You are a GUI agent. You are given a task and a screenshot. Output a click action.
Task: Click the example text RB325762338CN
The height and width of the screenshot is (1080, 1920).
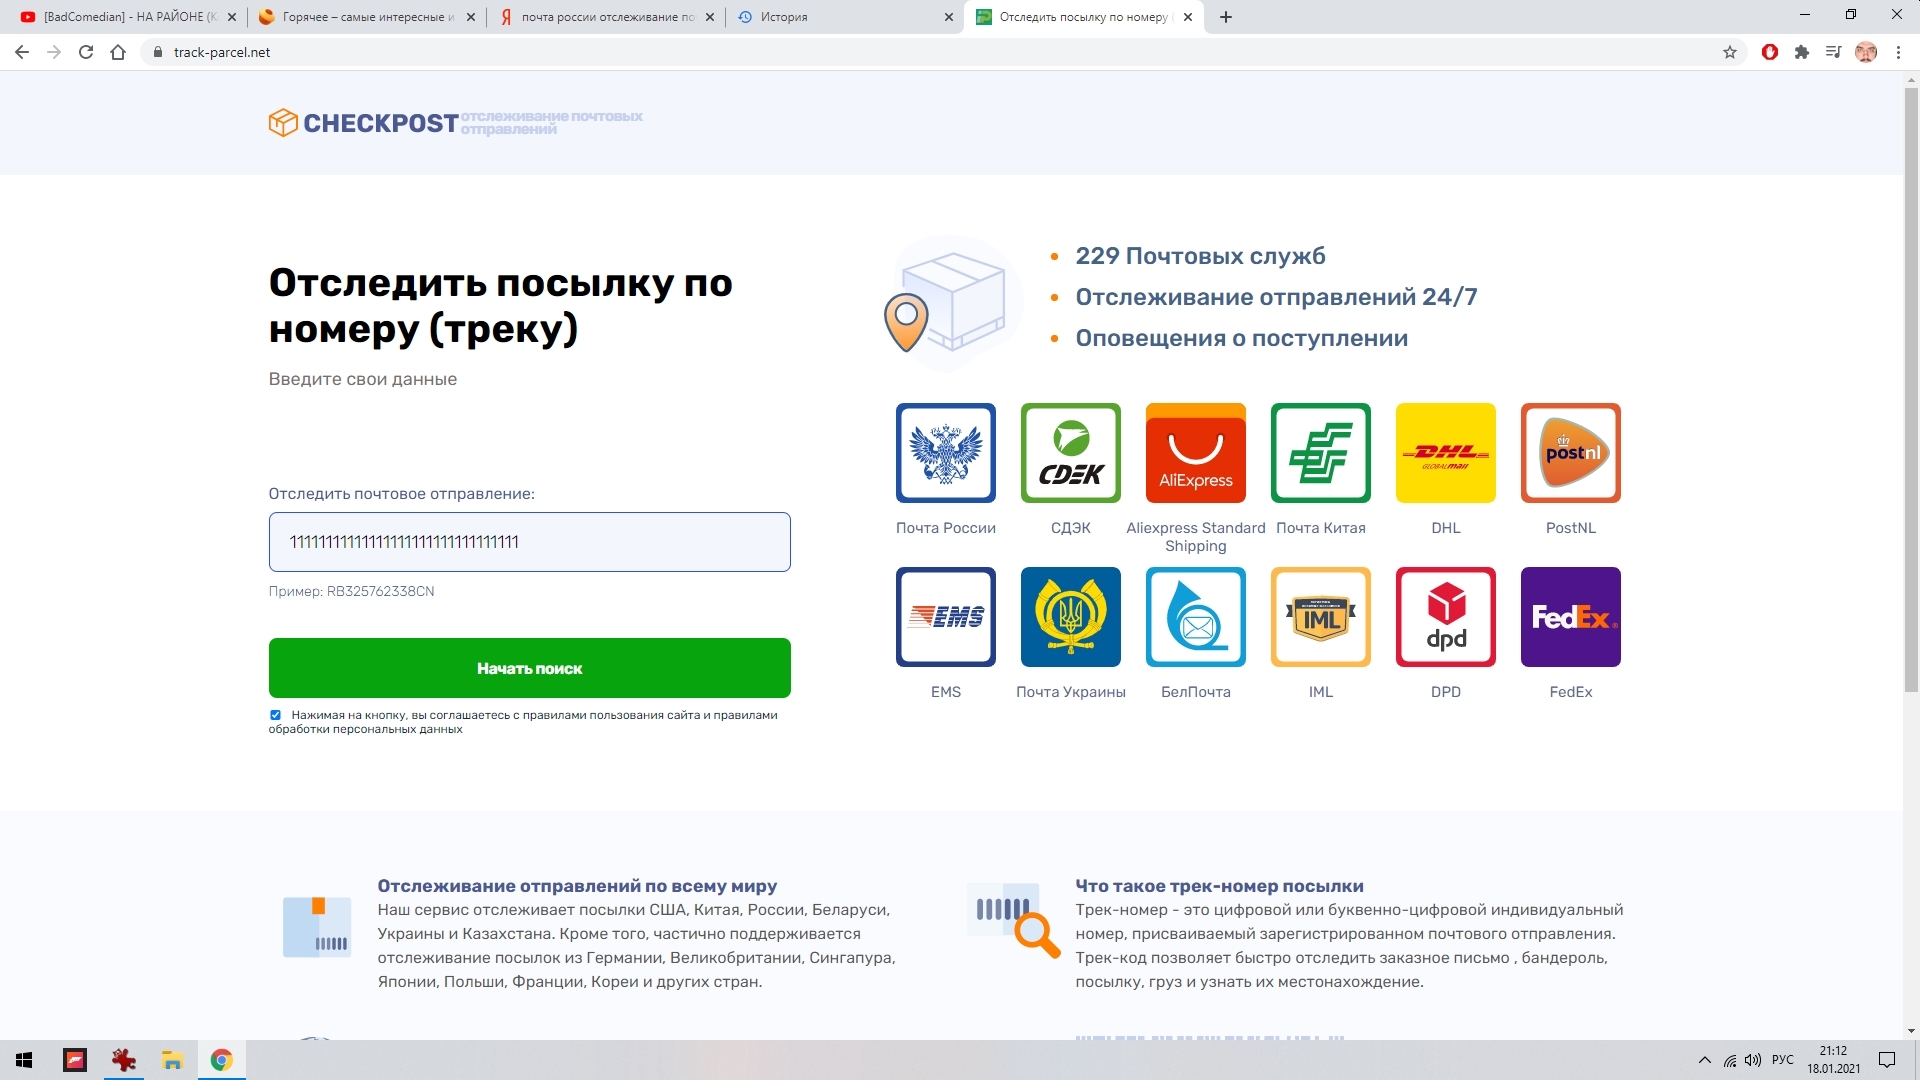tap(380, 591)
